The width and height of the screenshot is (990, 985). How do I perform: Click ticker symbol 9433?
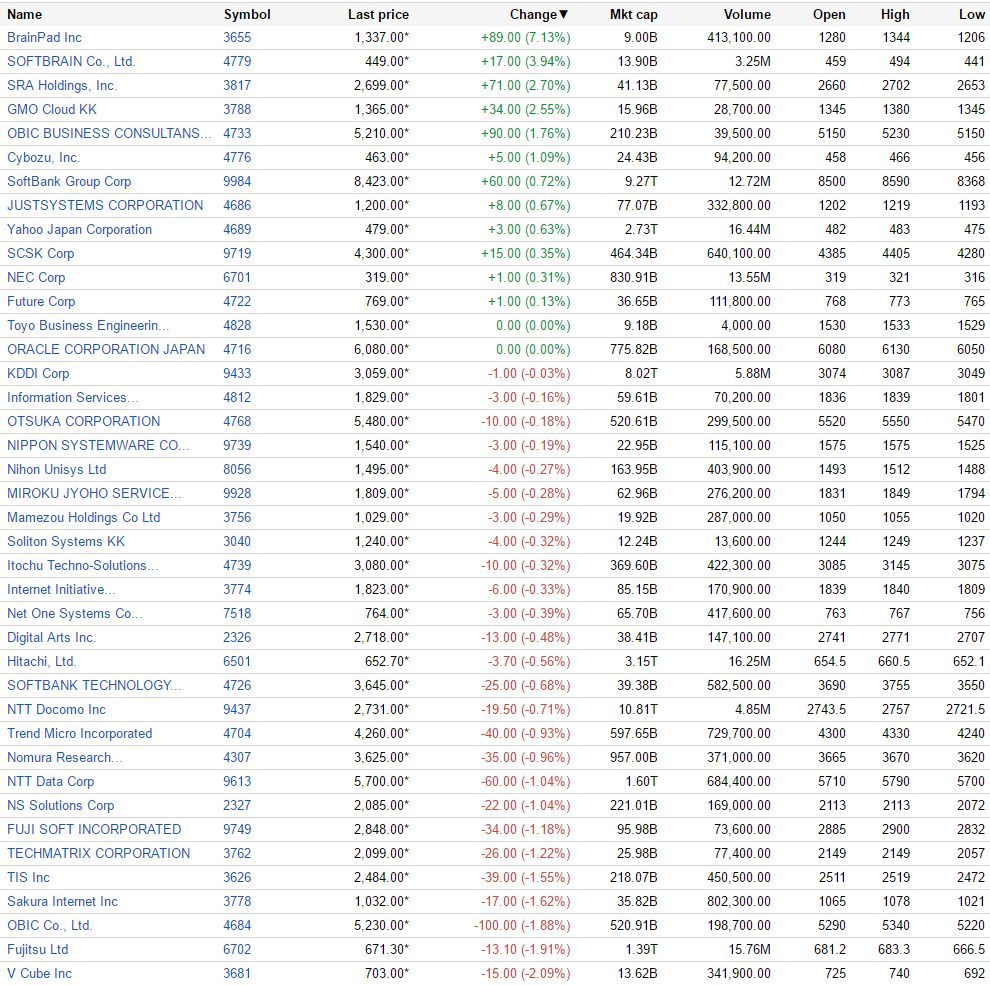(237, 373)
